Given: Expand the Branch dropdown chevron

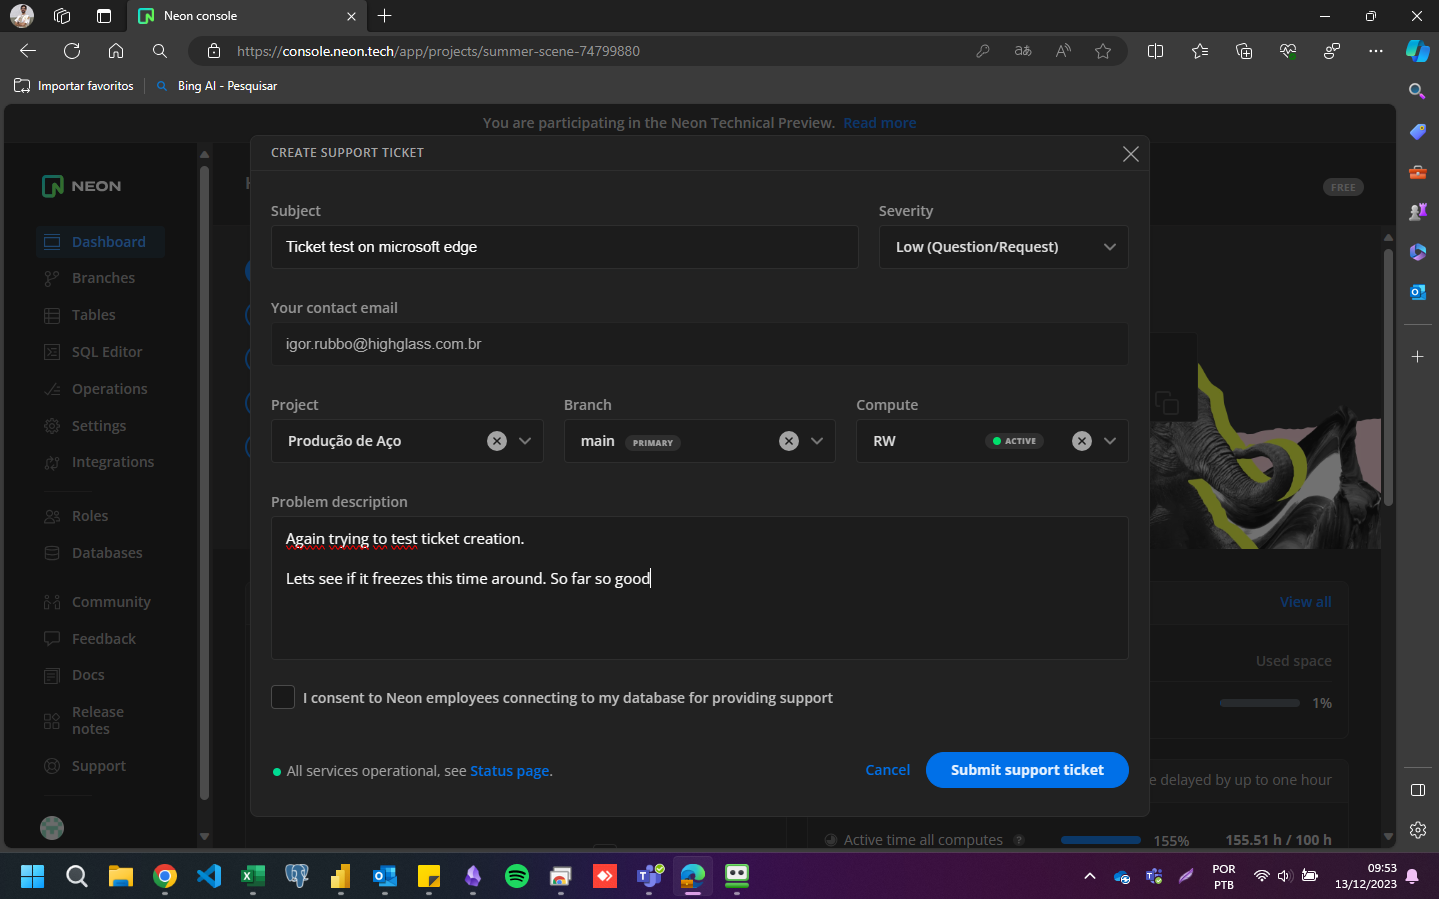Looking at the screenshot, I should [817, 441].
